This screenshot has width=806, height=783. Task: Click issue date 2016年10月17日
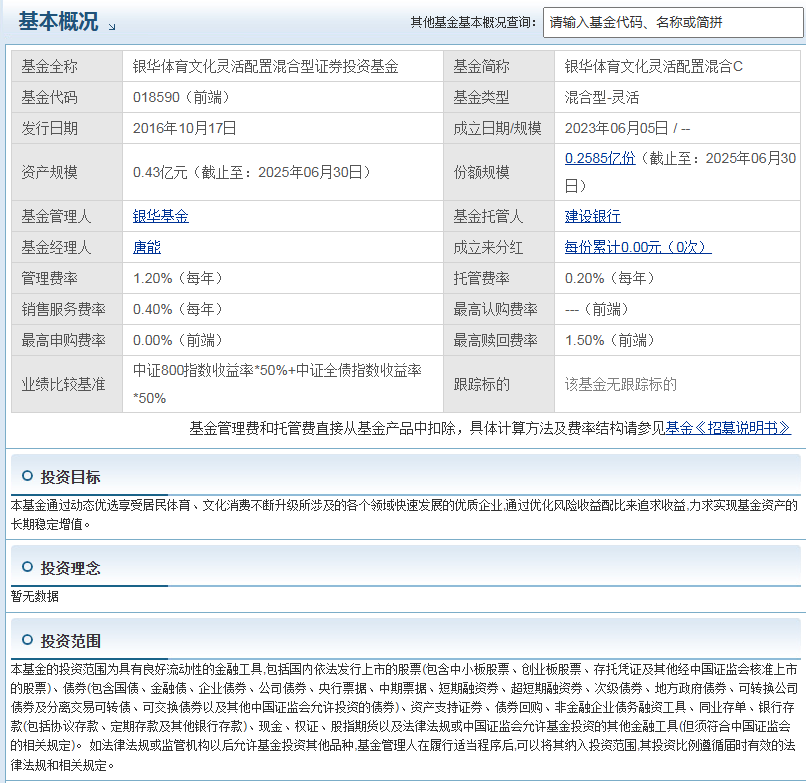[x=184, y=128]
